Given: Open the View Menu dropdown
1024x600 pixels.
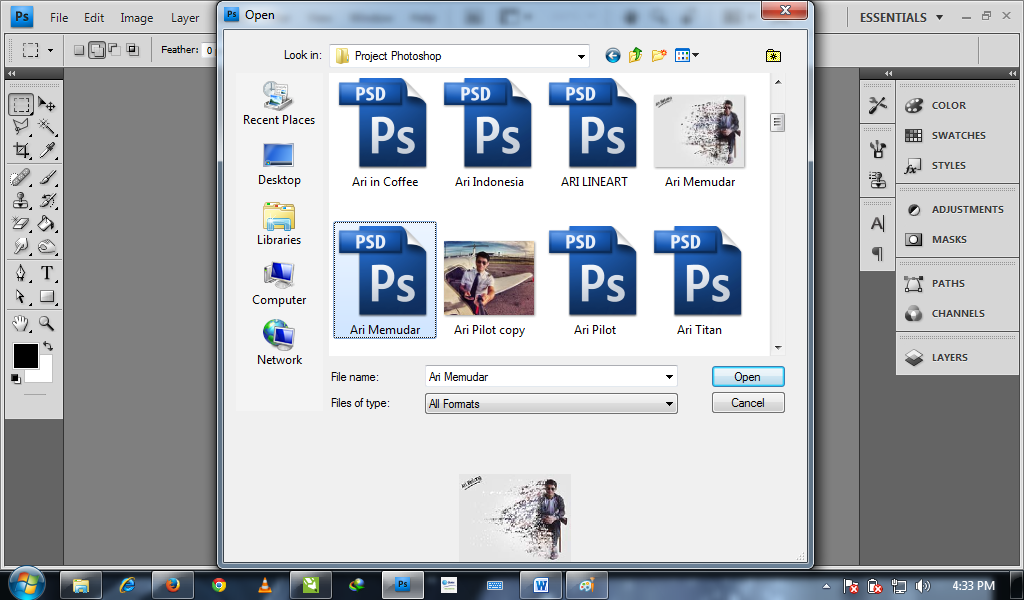Looking at the screenshot, I should [x=686, y=55].
